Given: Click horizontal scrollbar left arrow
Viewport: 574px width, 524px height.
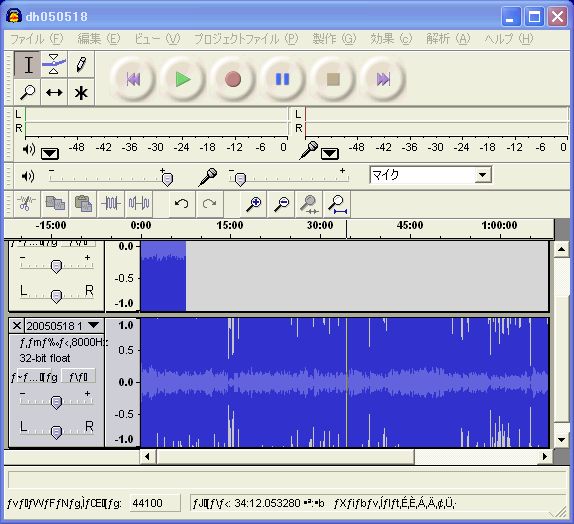Looking at the screenshot, I should pyautogui.click(x=148, y=456).
